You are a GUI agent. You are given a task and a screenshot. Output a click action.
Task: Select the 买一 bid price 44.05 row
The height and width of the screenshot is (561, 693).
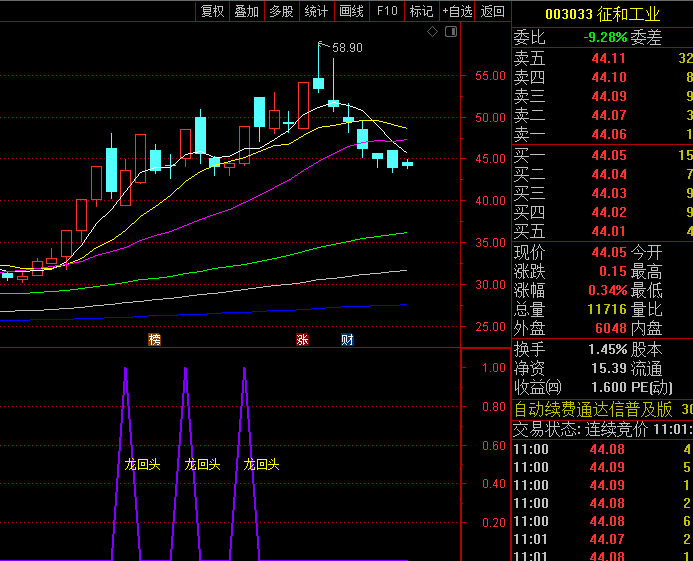600,155
